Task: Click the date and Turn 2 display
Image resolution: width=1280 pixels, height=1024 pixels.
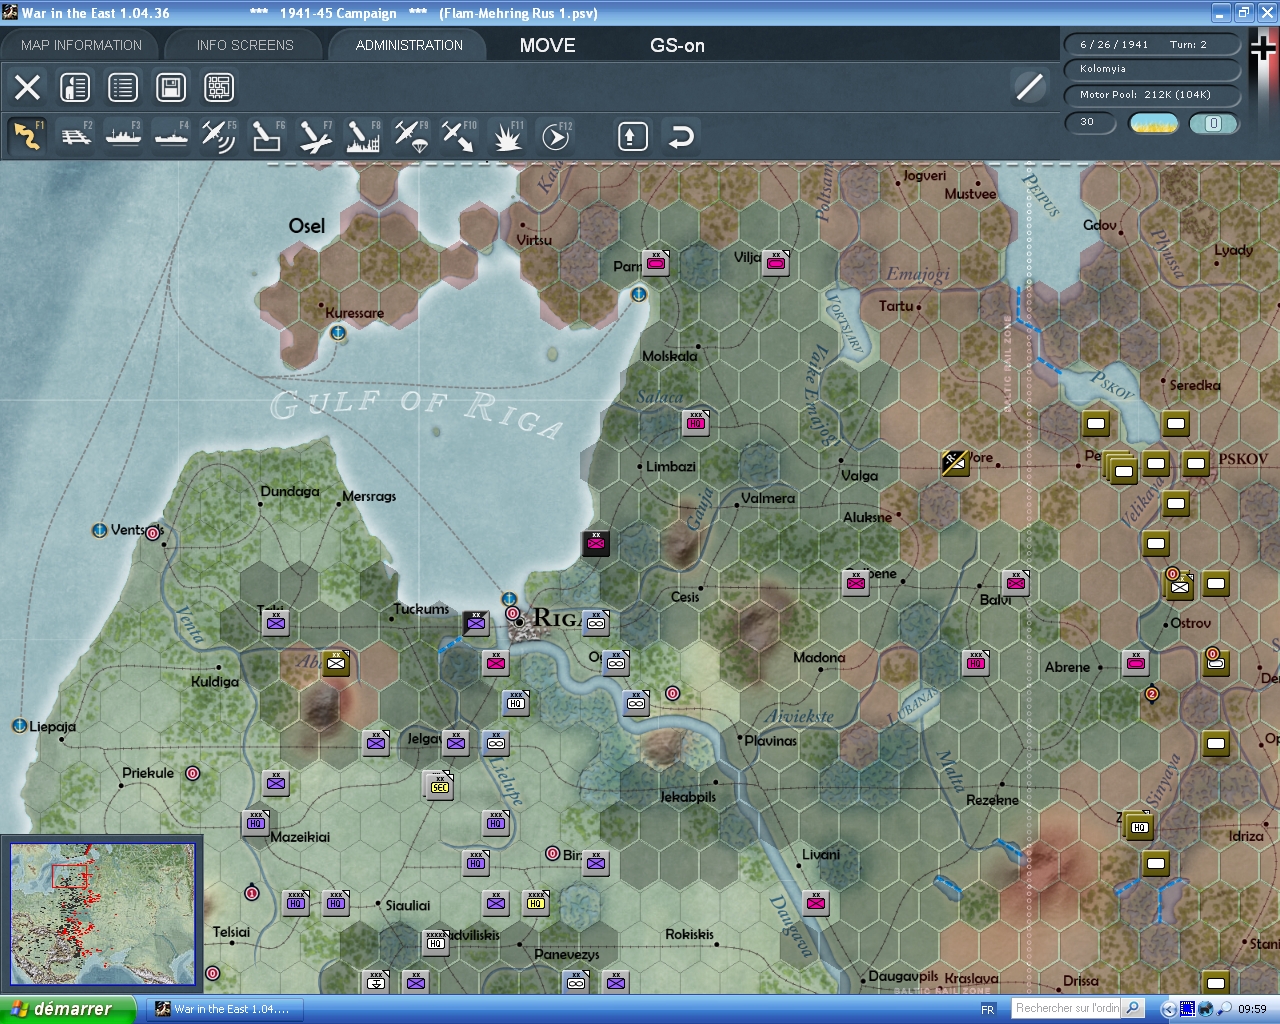Action: click(x=1152, y=44)
